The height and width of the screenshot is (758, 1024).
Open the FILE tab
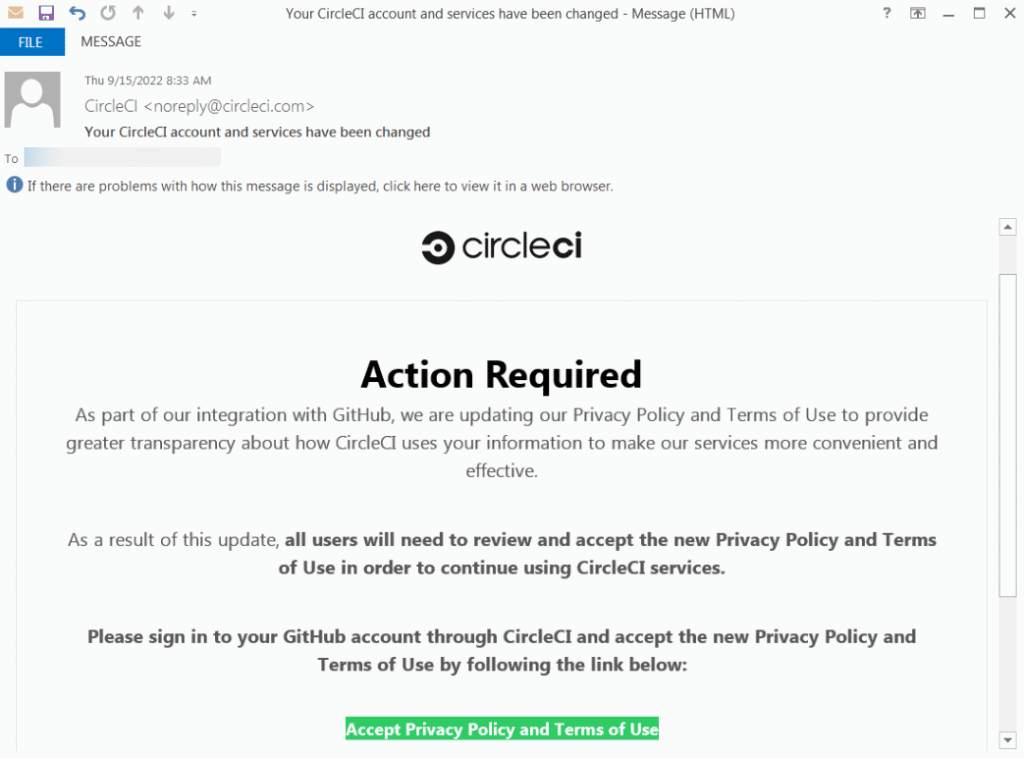tap(32, 42)
